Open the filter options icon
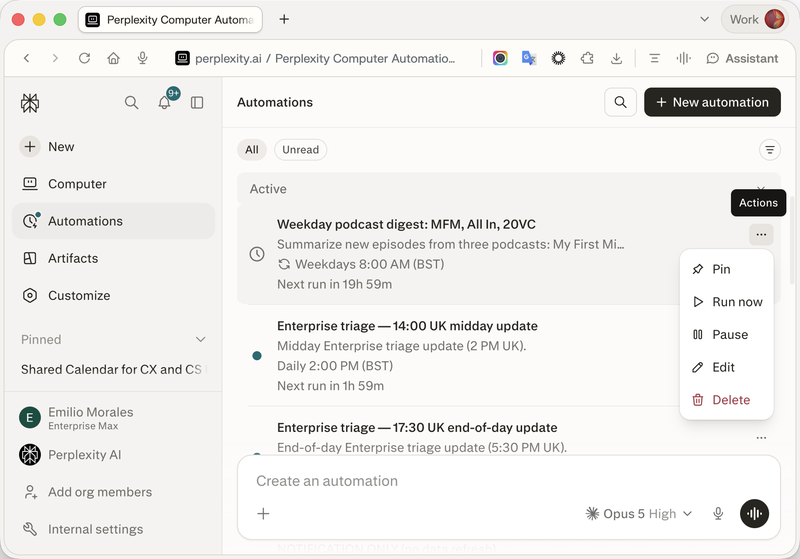 (769, 149)
